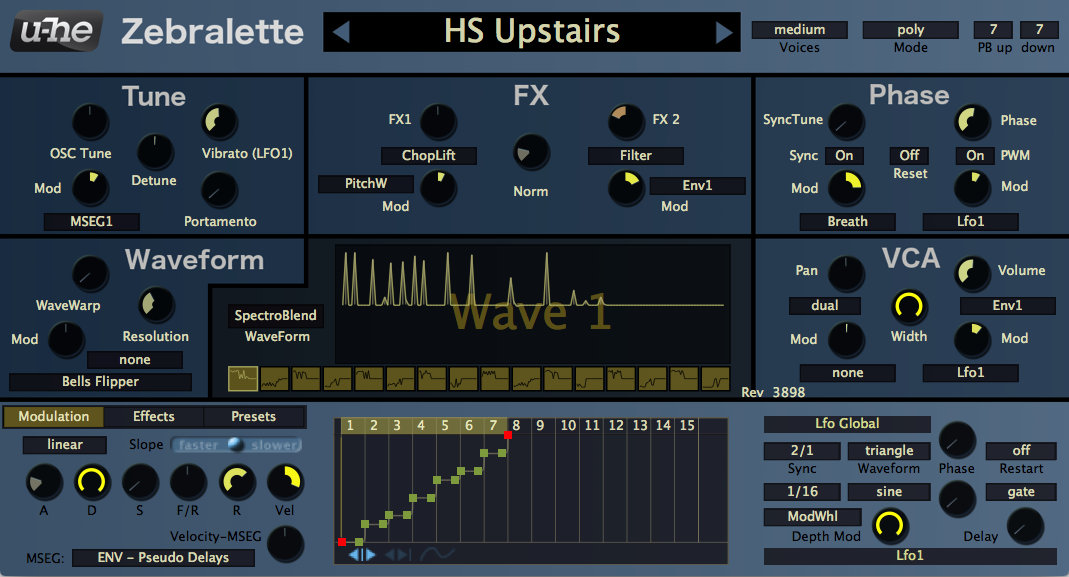Click the envelope S (sustain) knob
The height and width of the screenshot is (577, 1069).
click(140, 482)
